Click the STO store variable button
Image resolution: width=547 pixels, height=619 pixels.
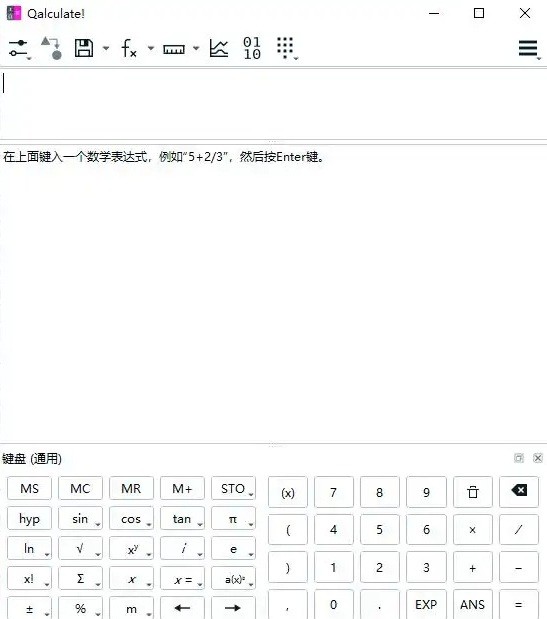point(233,488)
